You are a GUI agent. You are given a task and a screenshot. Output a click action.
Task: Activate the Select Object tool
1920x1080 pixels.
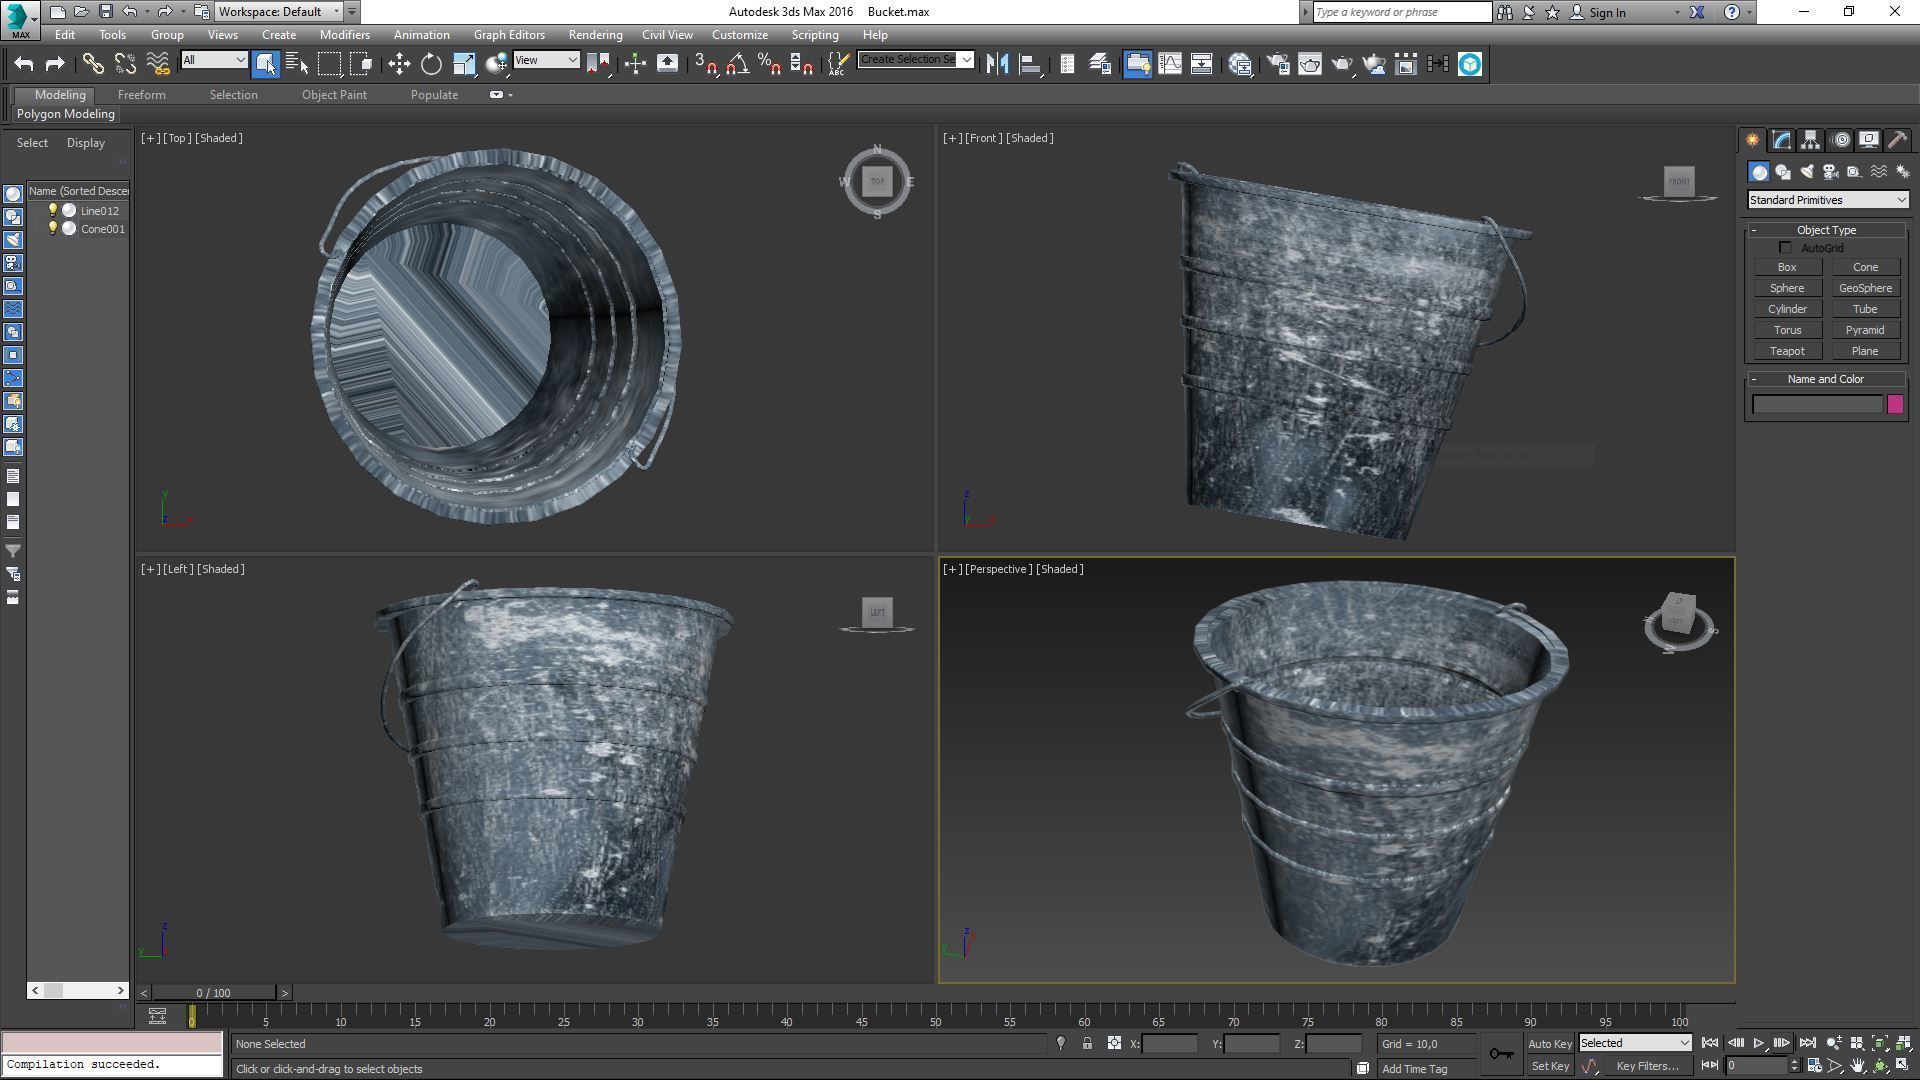265,64
